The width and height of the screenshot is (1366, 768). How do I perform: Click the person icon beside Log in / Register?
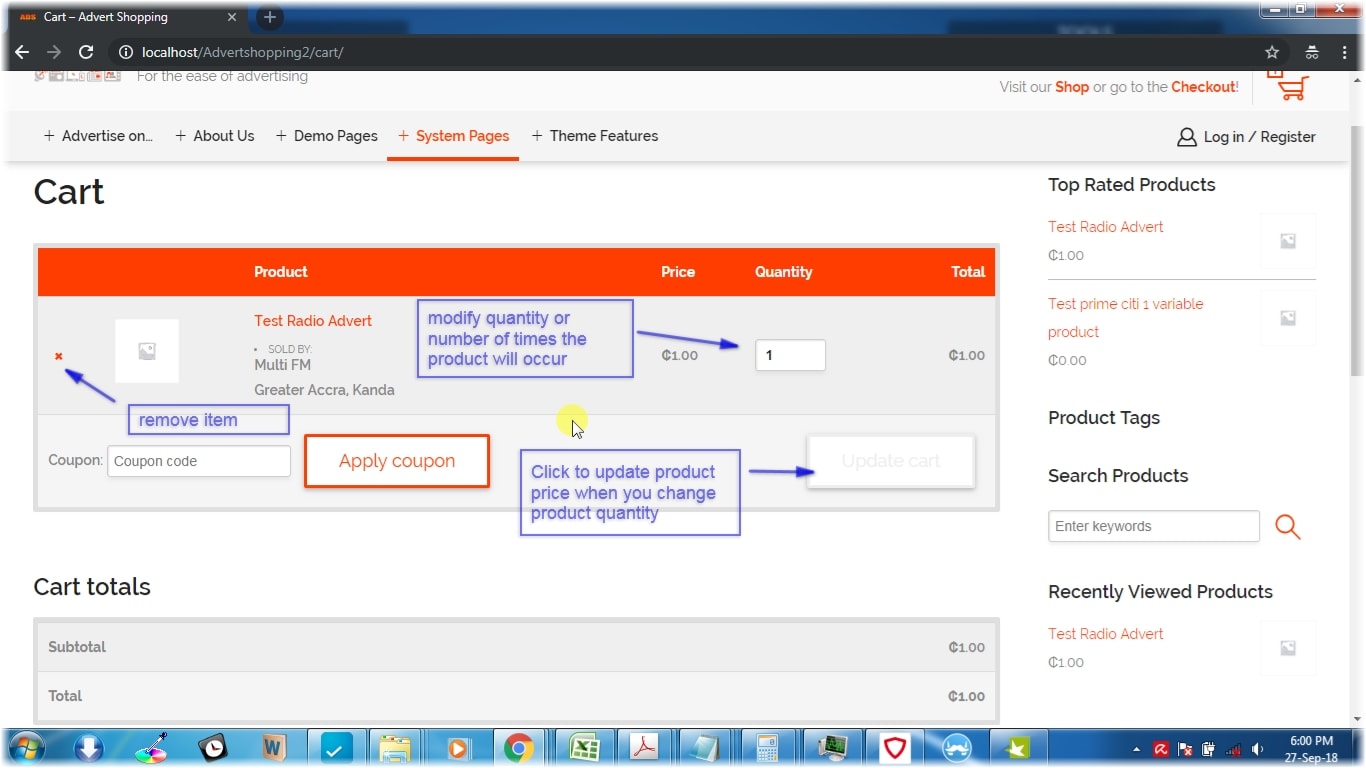pos(1186,137)
